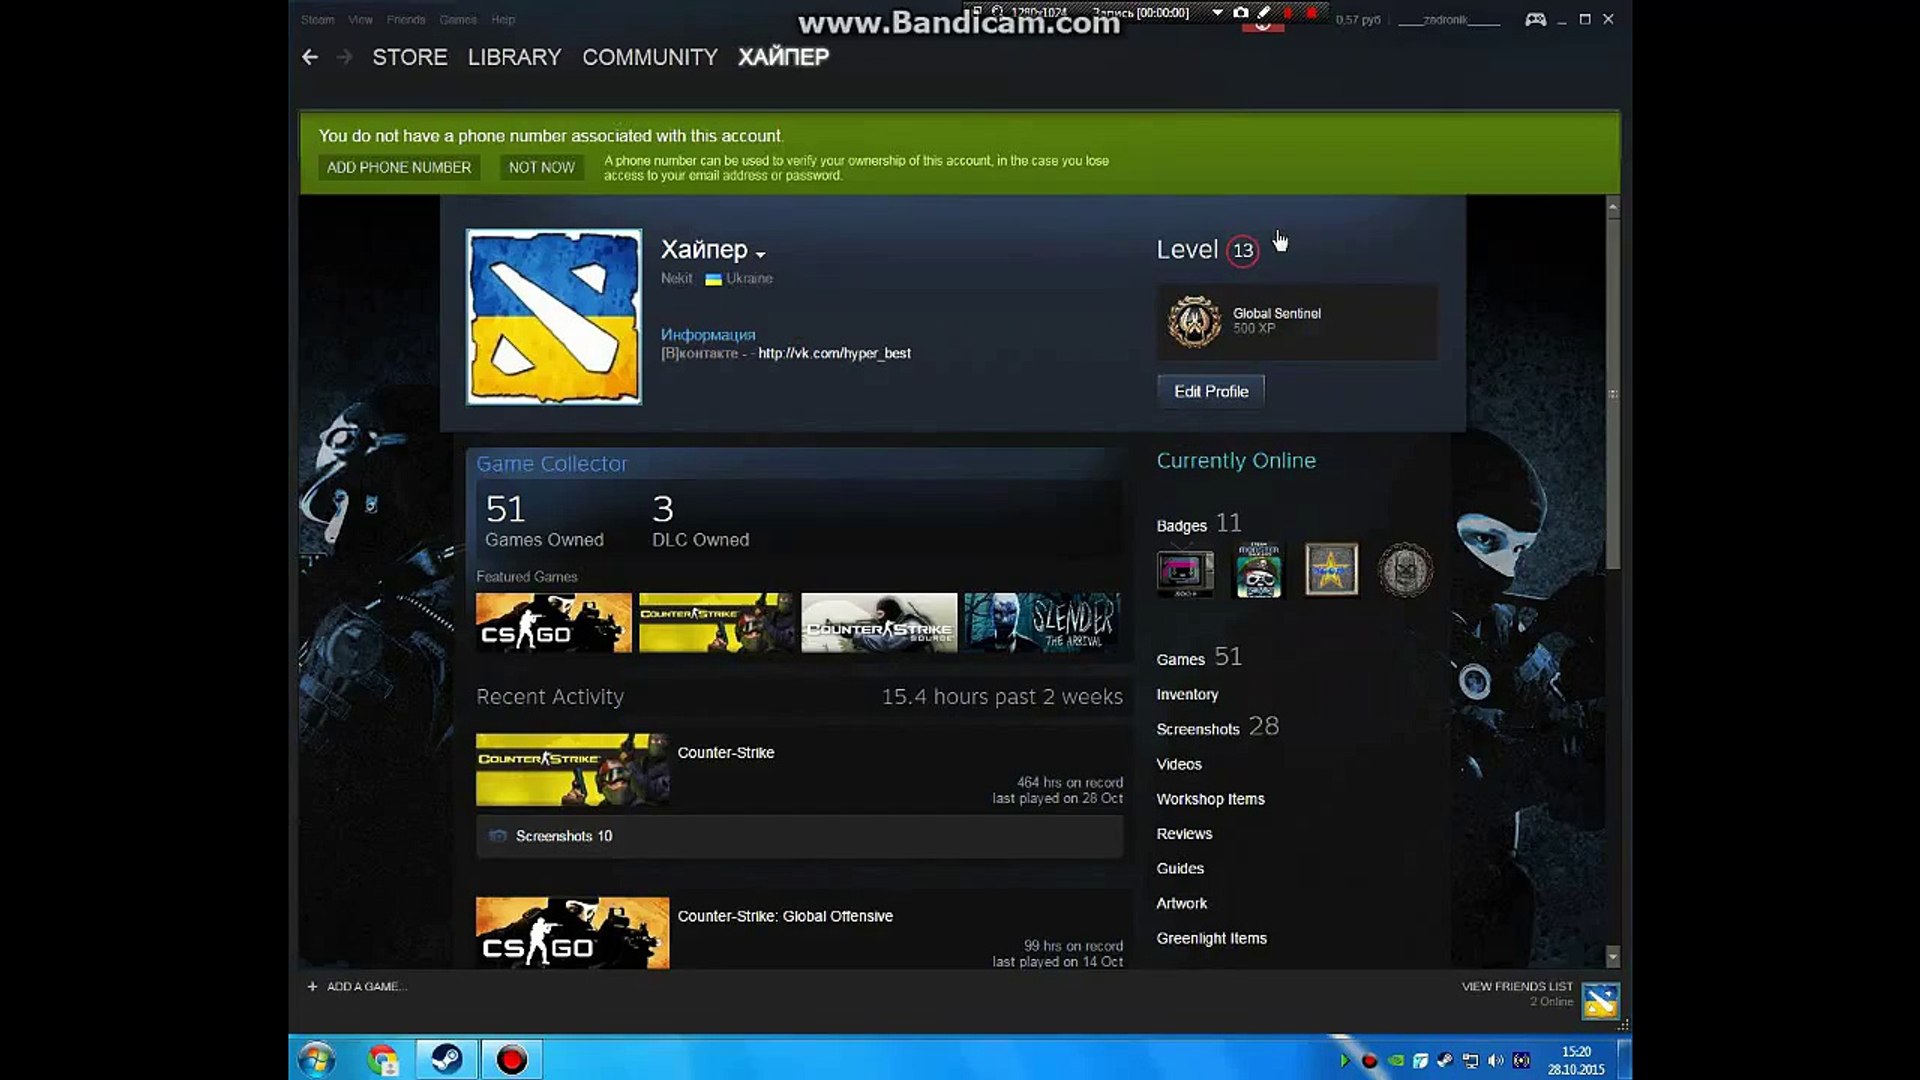Open the vk.com/hyper_best profile link
This screenshot has width=1920, height=1080.
835,353
